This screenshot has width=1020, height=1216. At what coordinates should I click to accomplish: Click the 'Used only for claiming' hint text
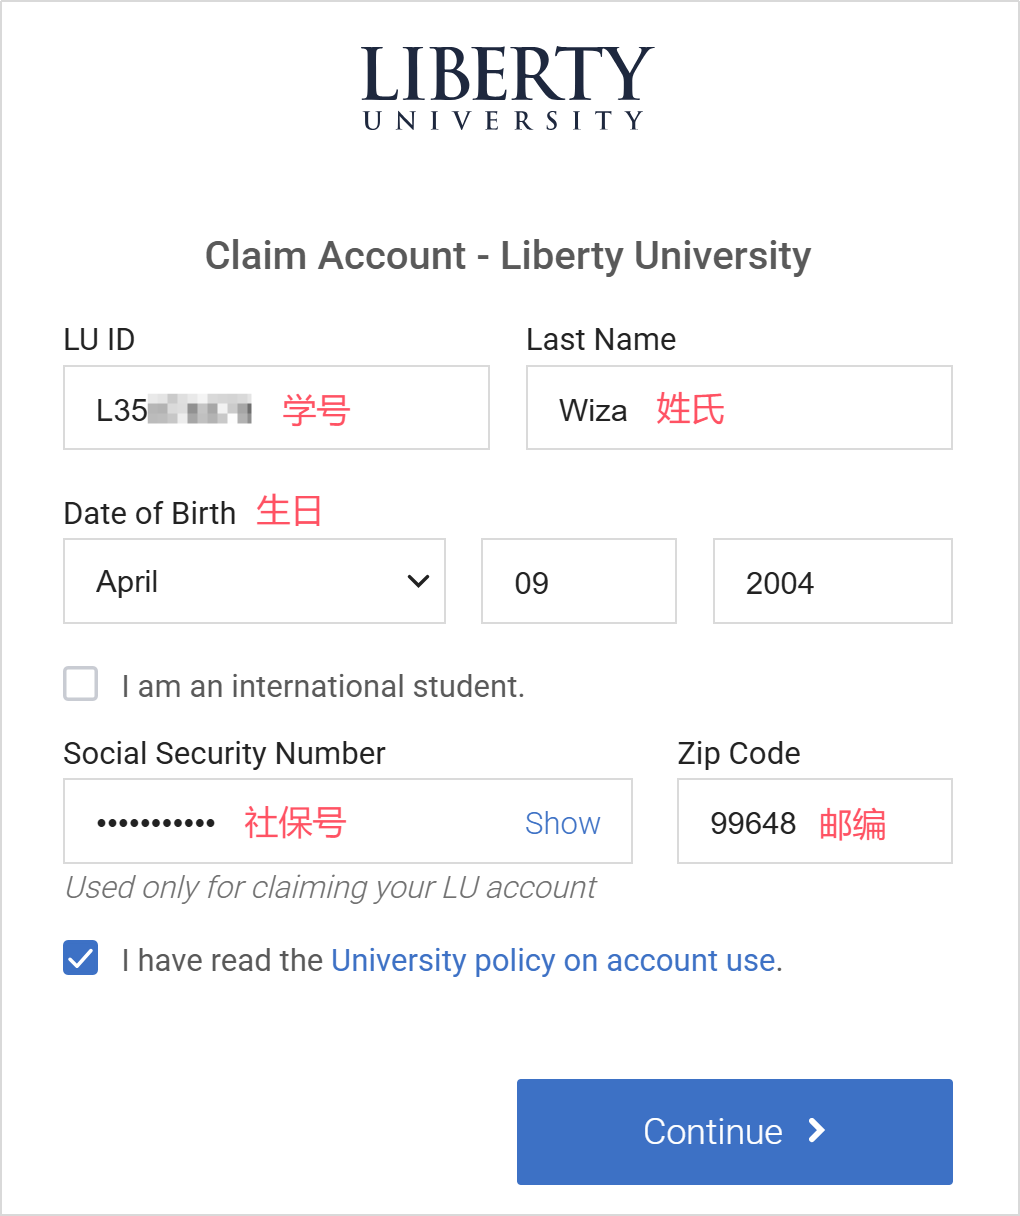(x=330, y=887)
